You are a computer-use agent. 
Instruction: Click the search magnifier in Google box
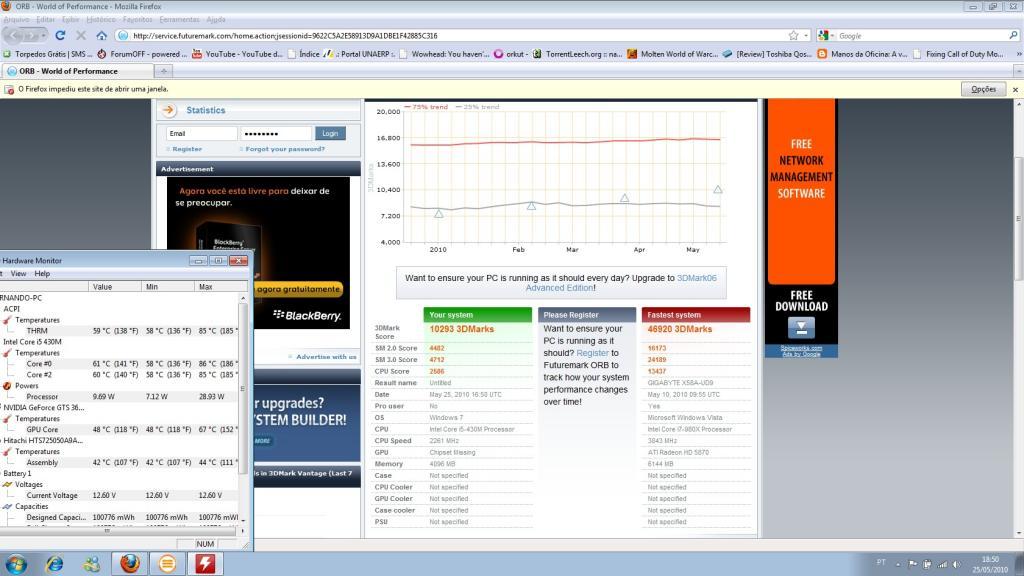(1013, 35)
